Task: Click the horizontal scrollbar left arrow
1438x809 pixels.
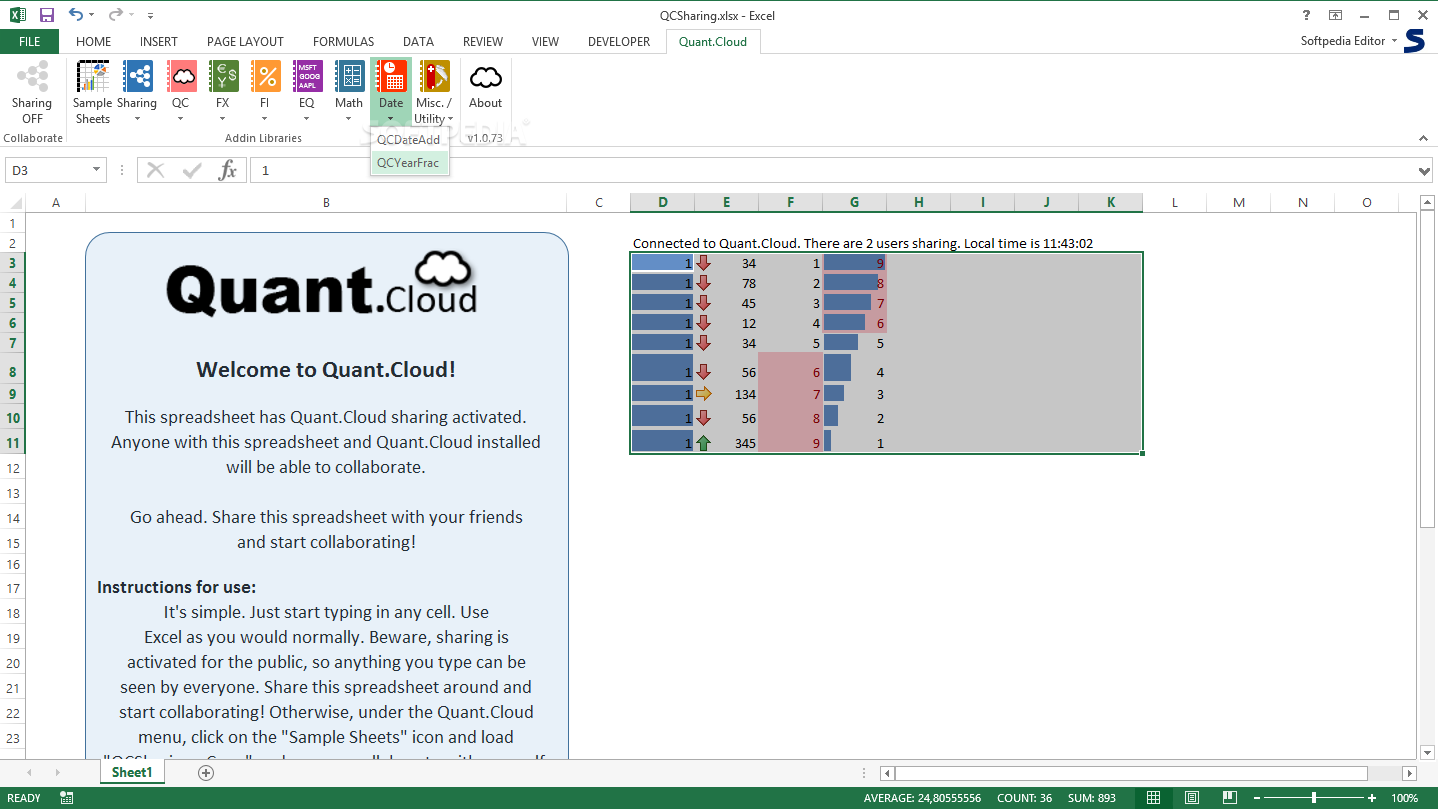Action: point(887,773)
